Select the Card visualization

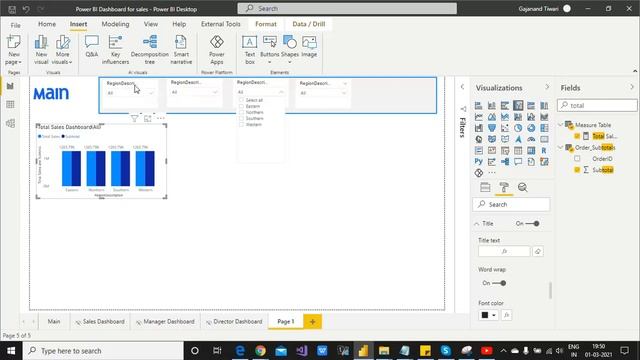[x=544, y=139]
